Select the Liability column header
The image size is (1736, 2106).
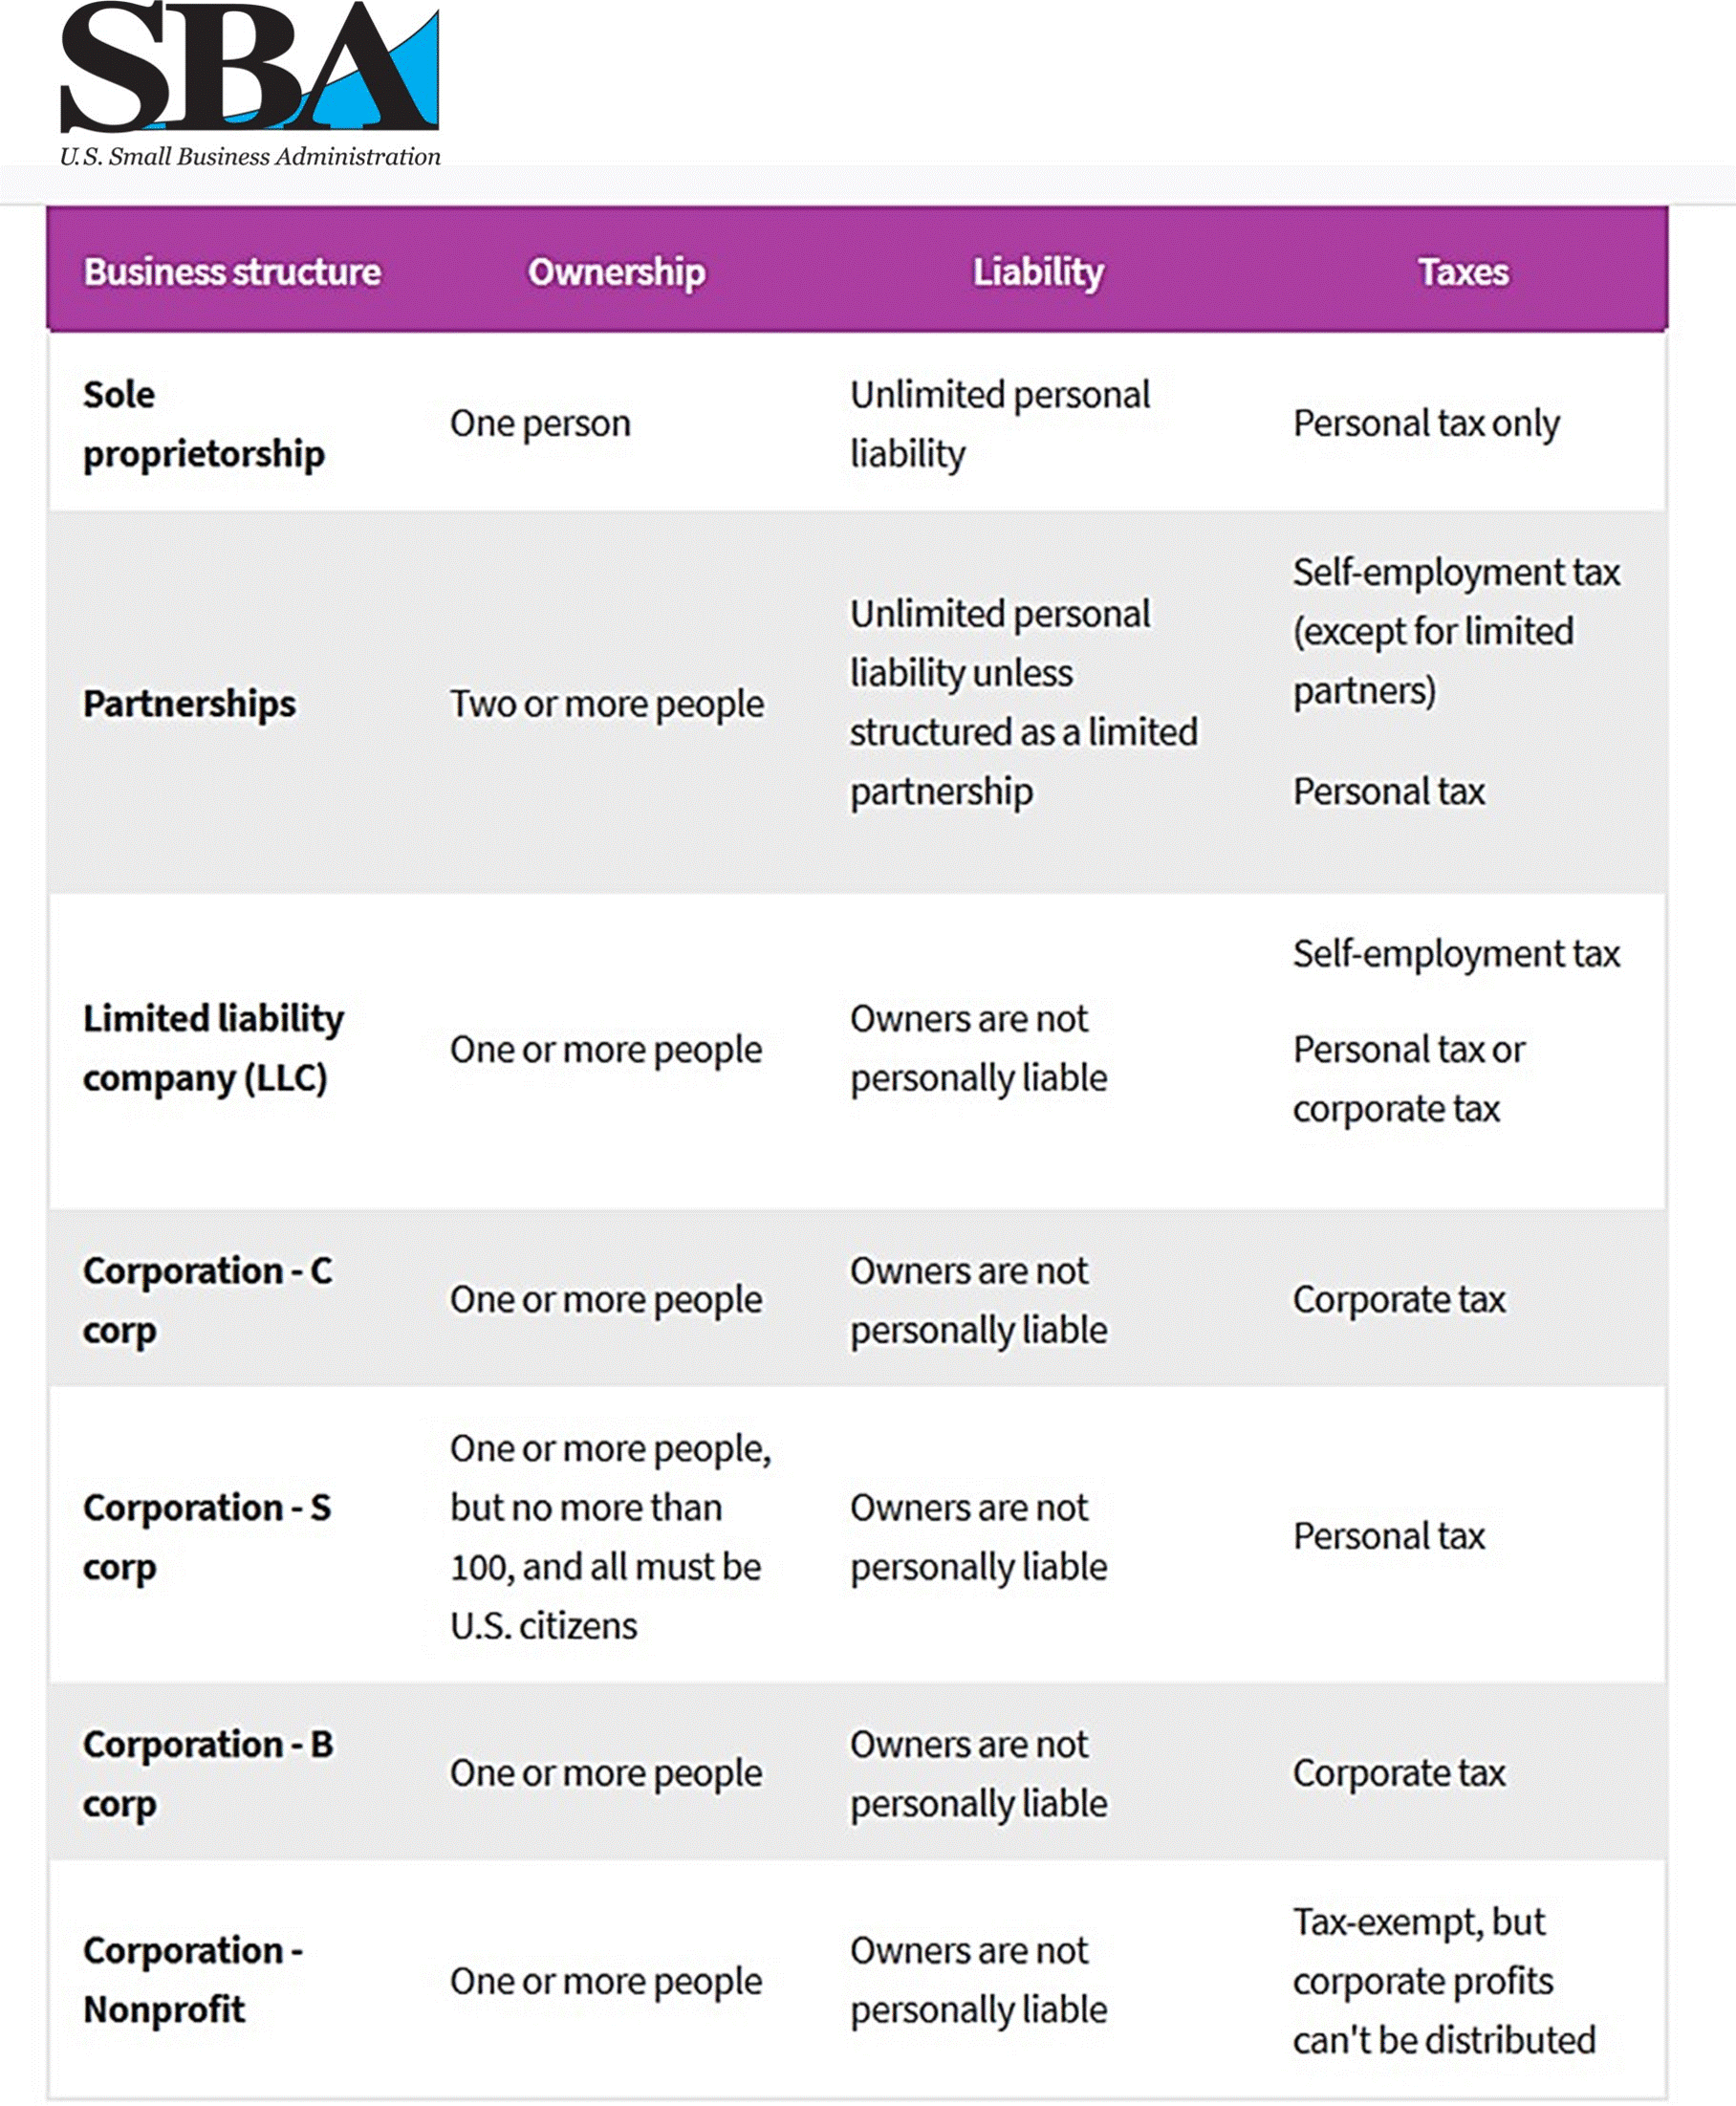pyautogui.click(x=1038, y=272)
